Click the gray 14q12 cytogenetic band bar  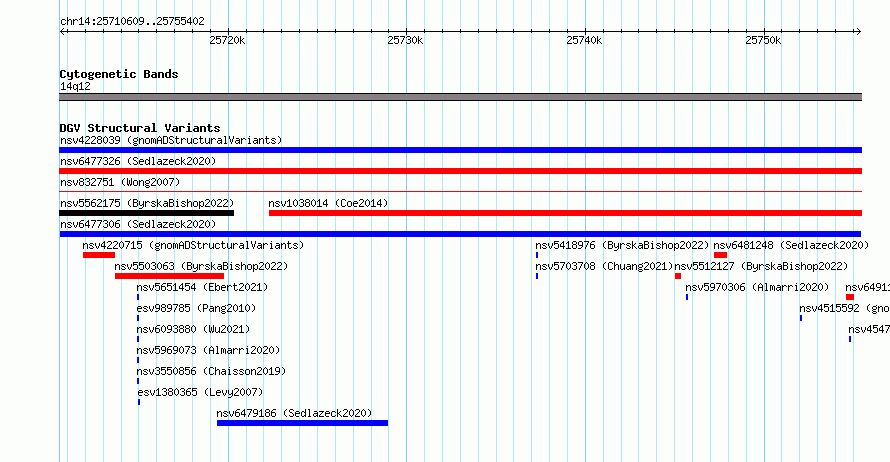pos(460,98)
